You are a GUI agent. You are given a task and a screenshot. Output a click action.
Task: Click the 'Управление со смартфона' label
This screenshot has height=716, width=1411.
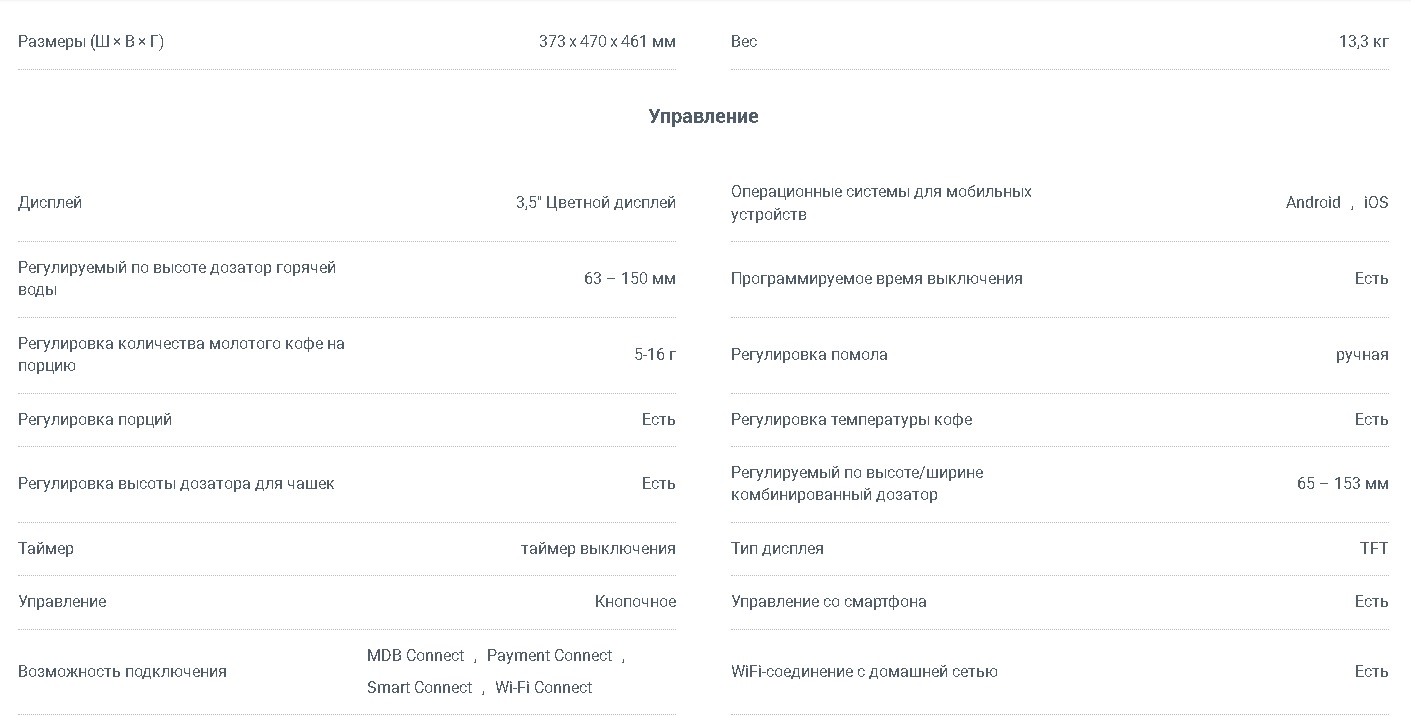(x=829, y=602)
